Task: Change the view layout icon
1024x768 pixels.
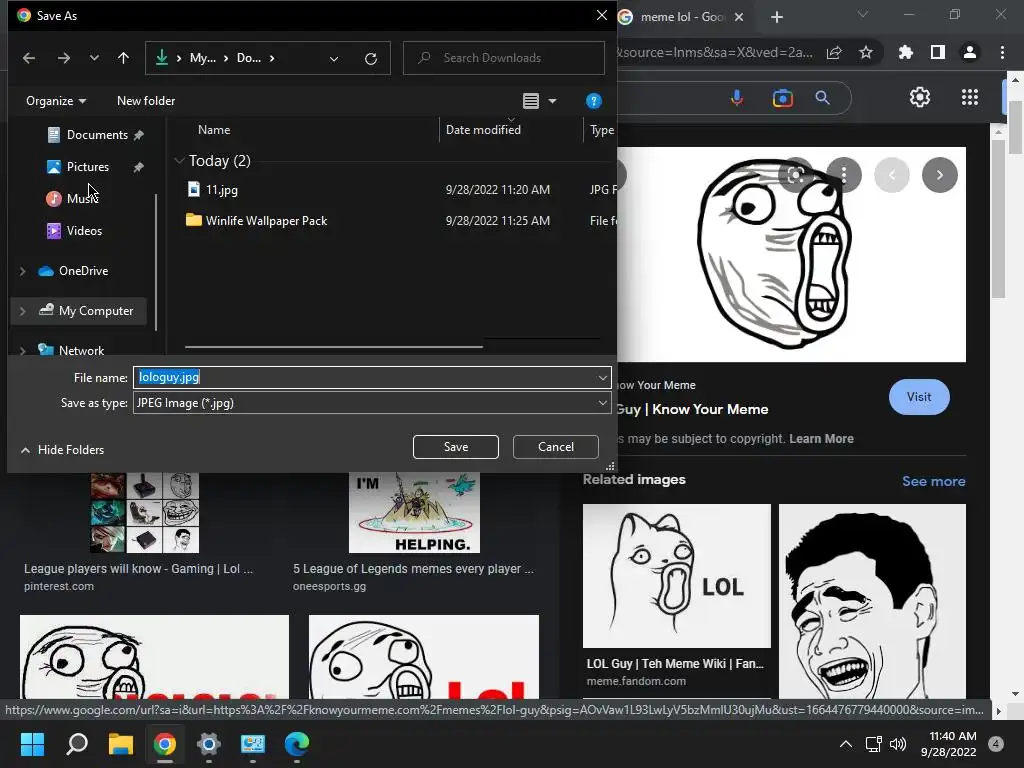Action: tap(531, 101)
